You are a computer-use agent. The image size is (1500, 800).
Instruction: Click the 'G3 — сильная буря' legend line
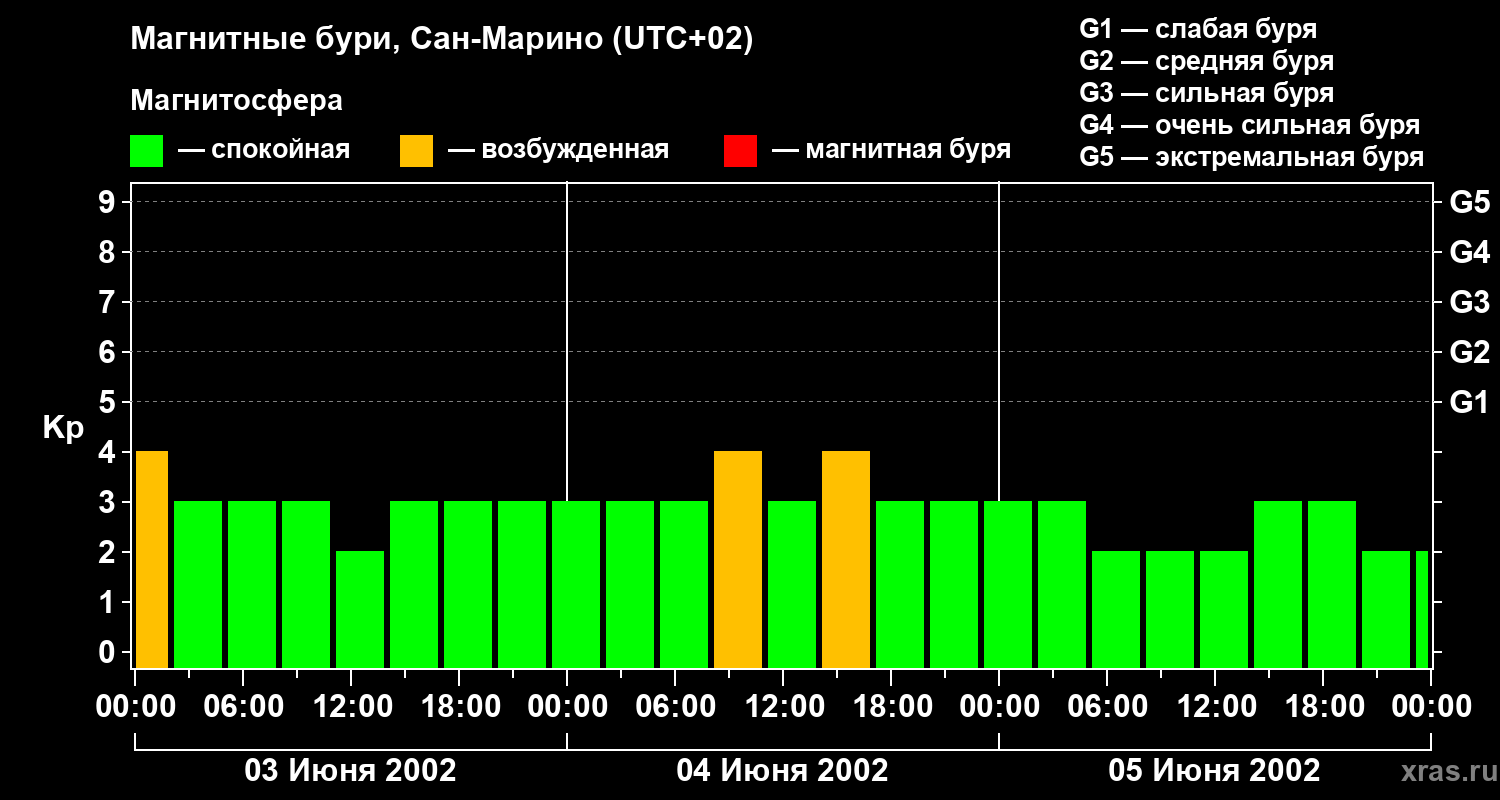[1206, 93]
